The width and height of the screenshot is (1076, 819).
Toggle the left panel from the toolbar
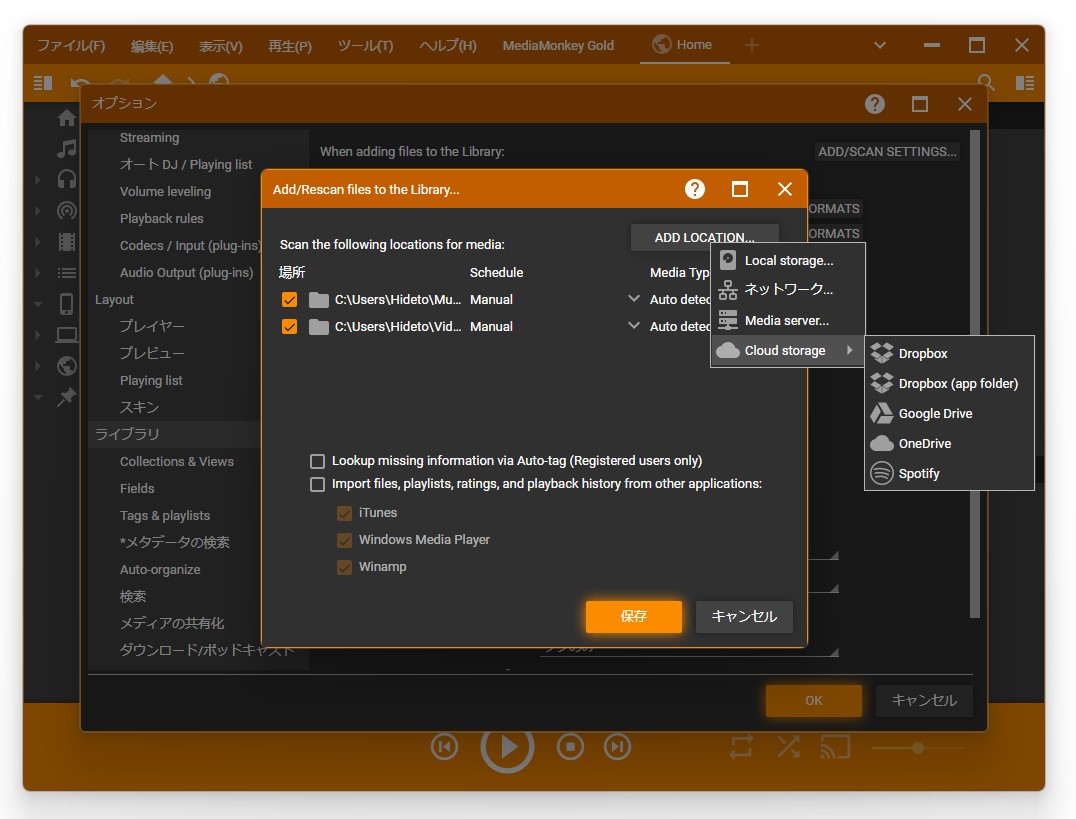43,83
